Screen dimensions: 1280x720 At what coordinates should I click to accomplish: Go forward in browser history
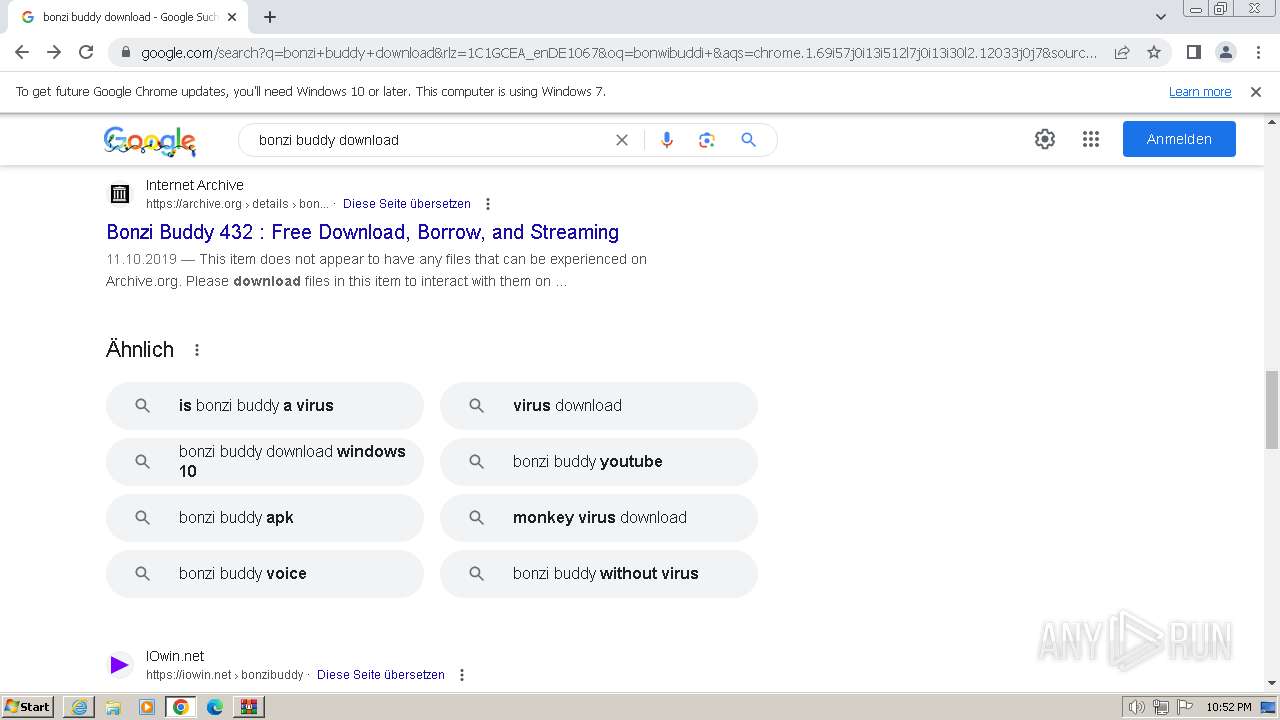coord(54,52)
